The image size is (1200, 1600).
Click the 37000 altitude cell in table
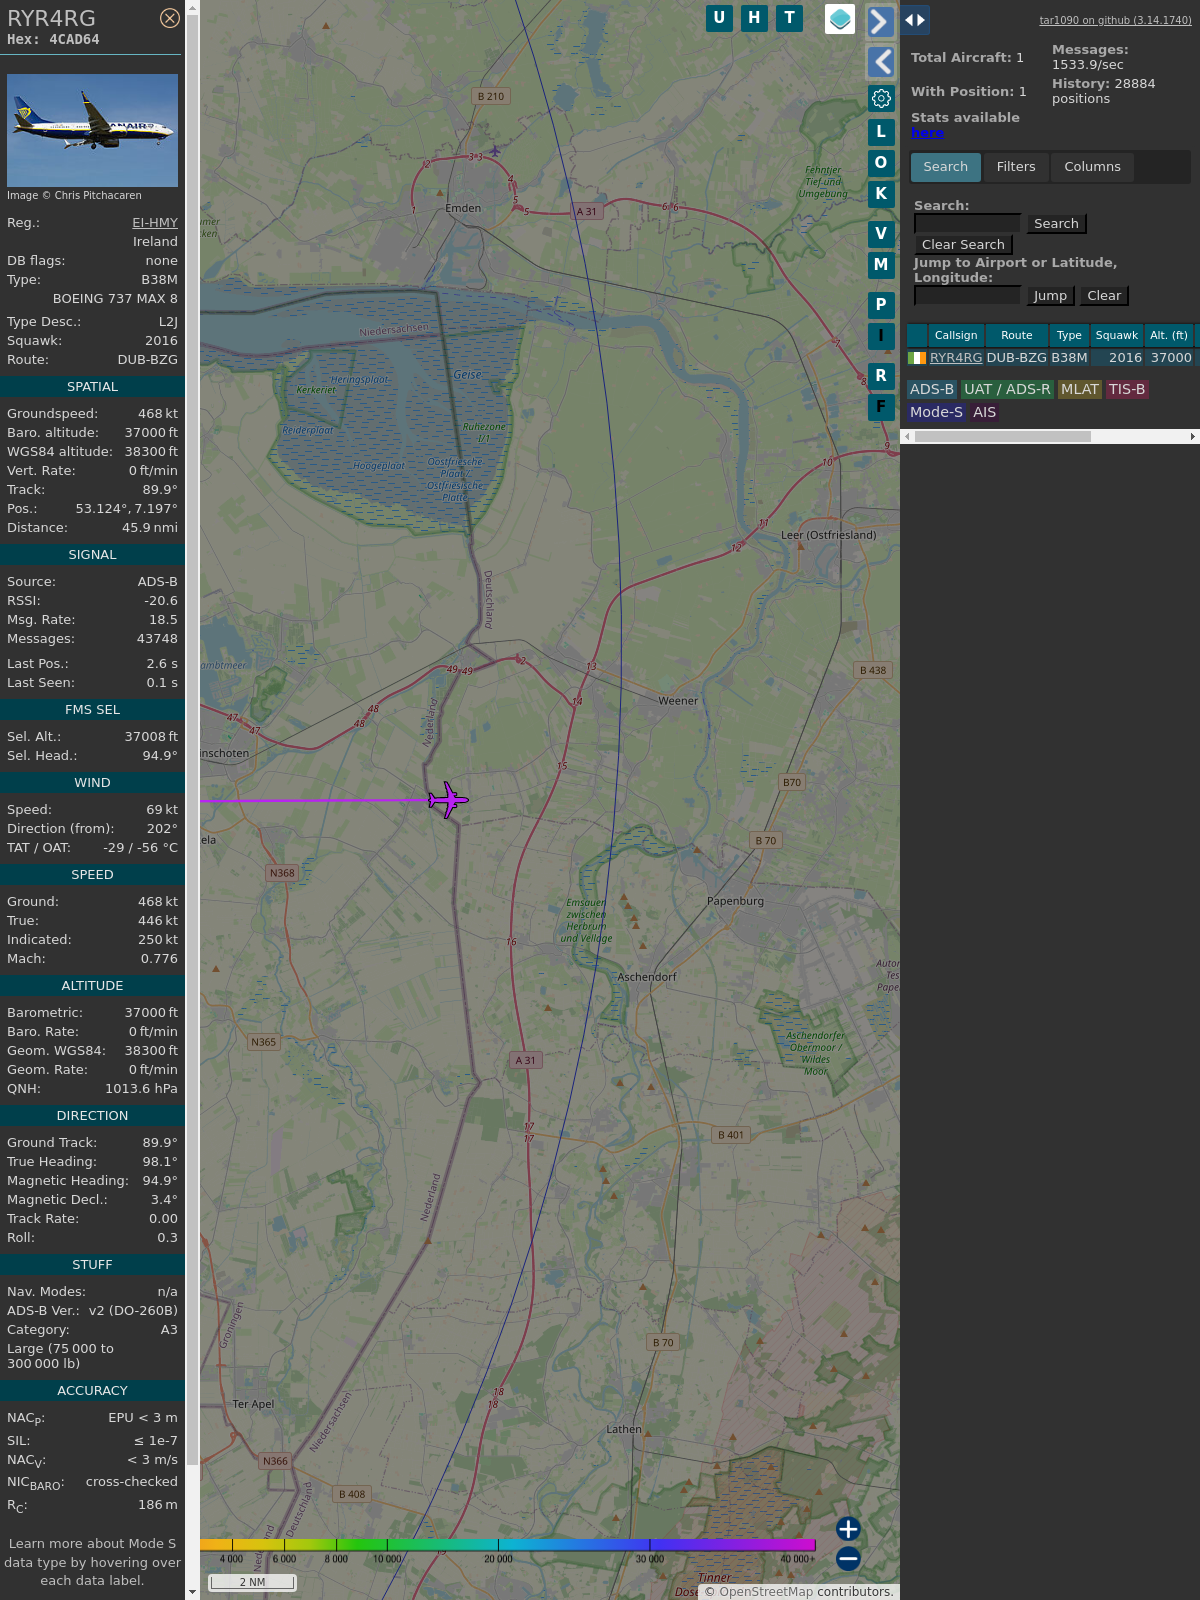click(1171, 358)
